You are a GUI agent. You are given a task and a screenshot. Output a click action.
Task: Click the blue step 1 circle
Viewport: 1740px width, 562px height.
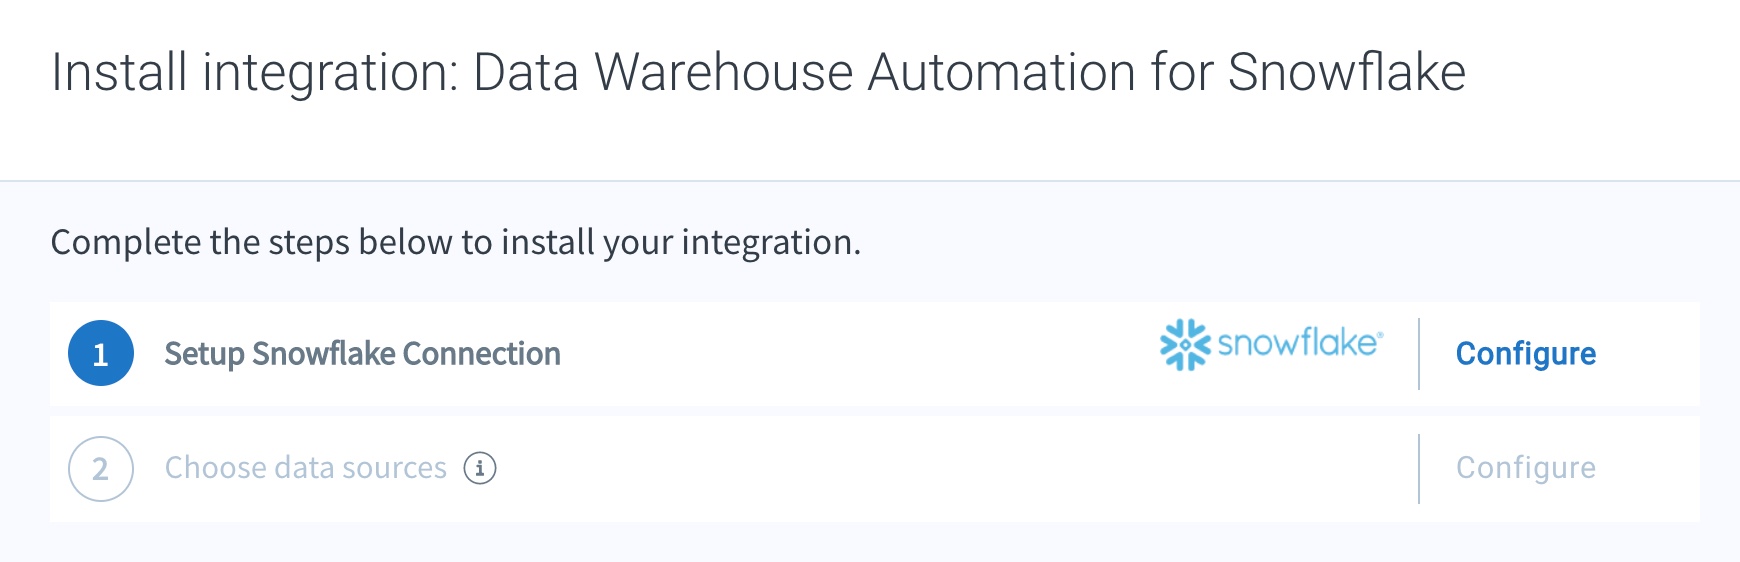point(101,353)
